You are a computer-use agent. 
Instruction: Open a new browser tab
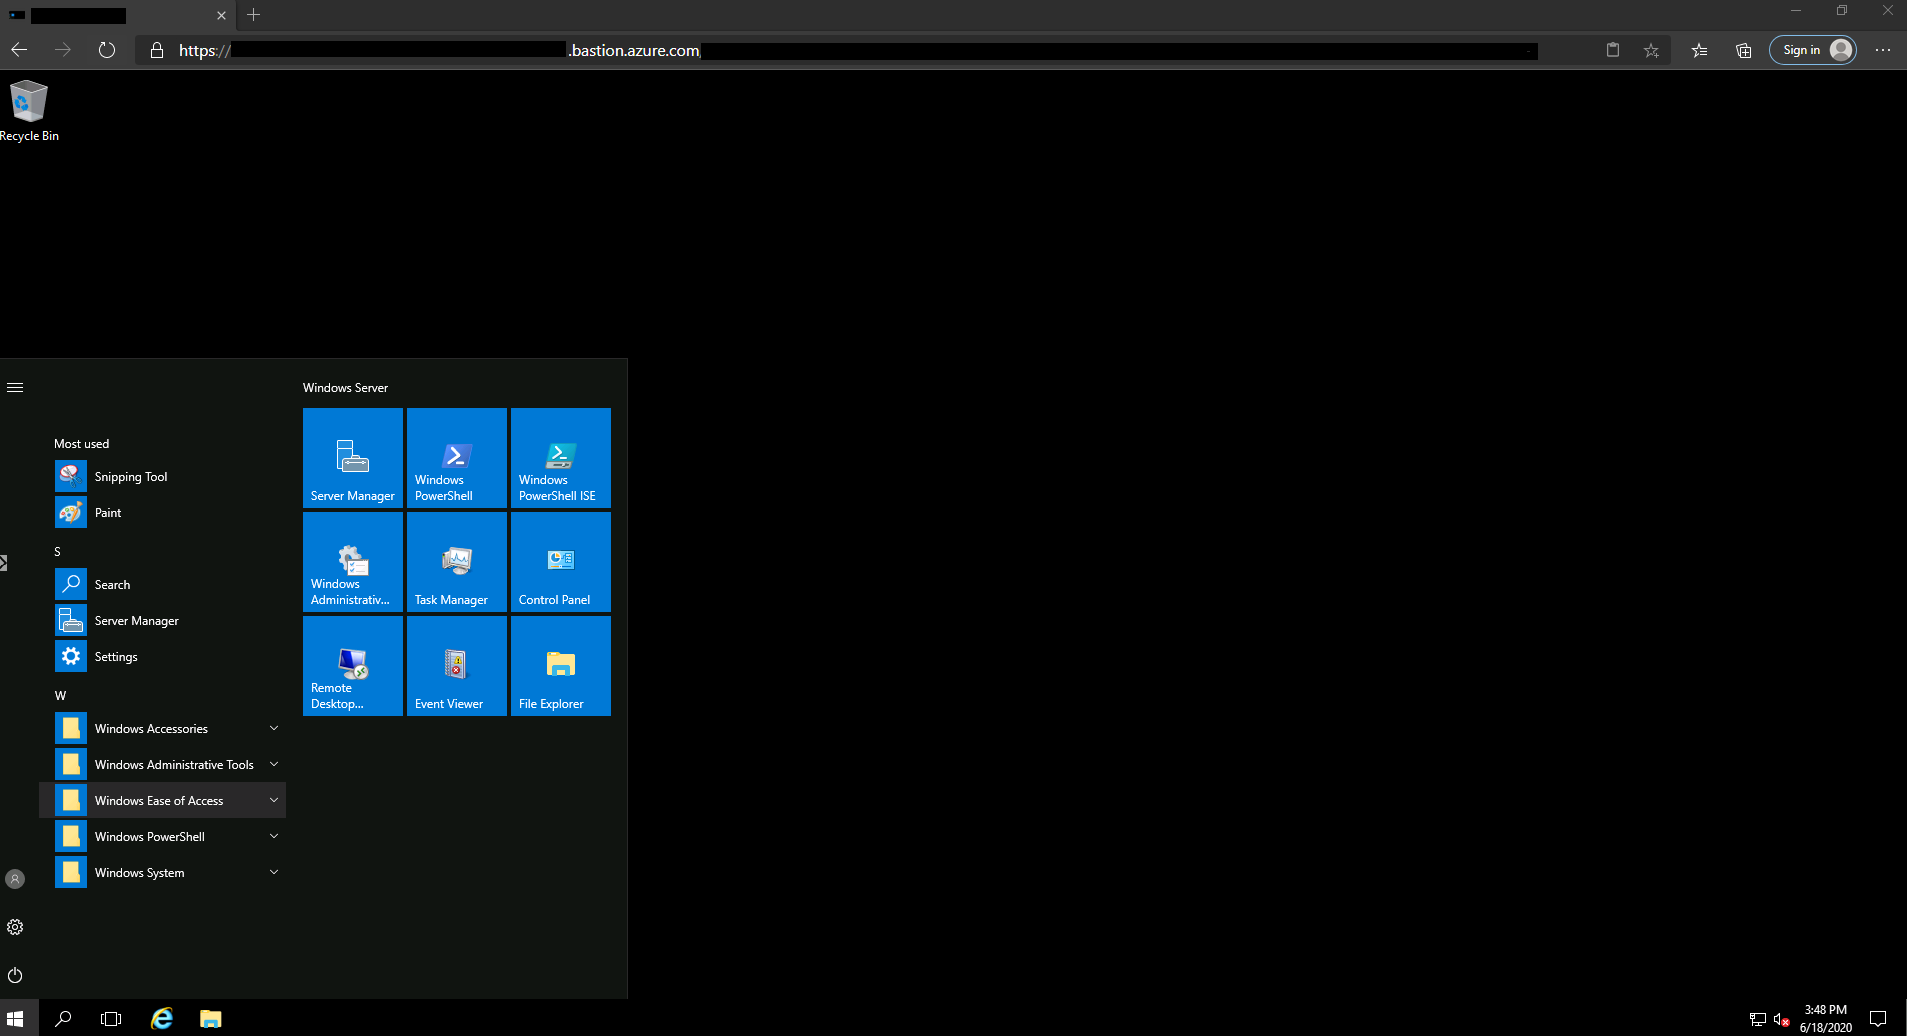point(253,15)
